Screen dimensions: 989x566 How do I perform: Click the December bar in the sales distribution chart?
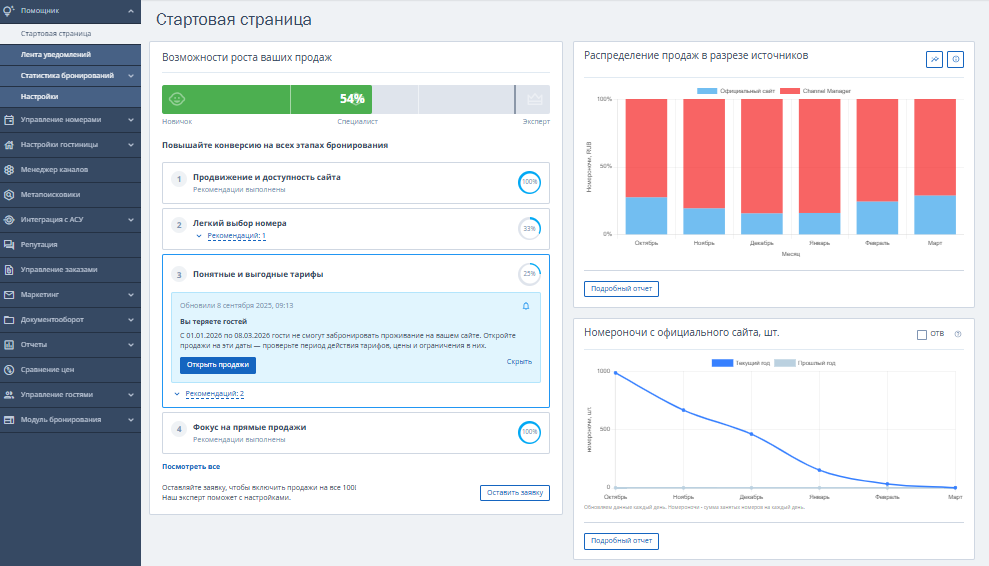762,167
